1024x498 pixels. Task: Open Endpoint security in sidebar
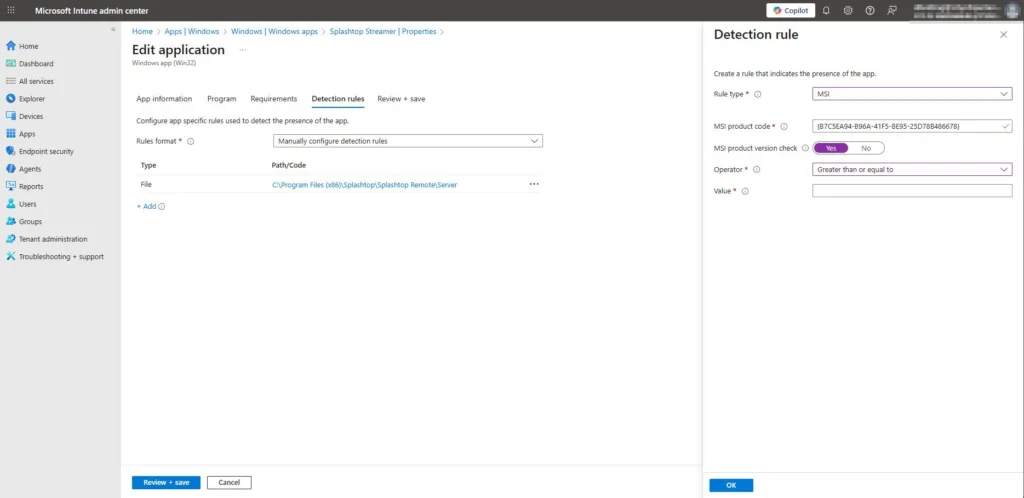pyautogui.click(x=46, y=151)
